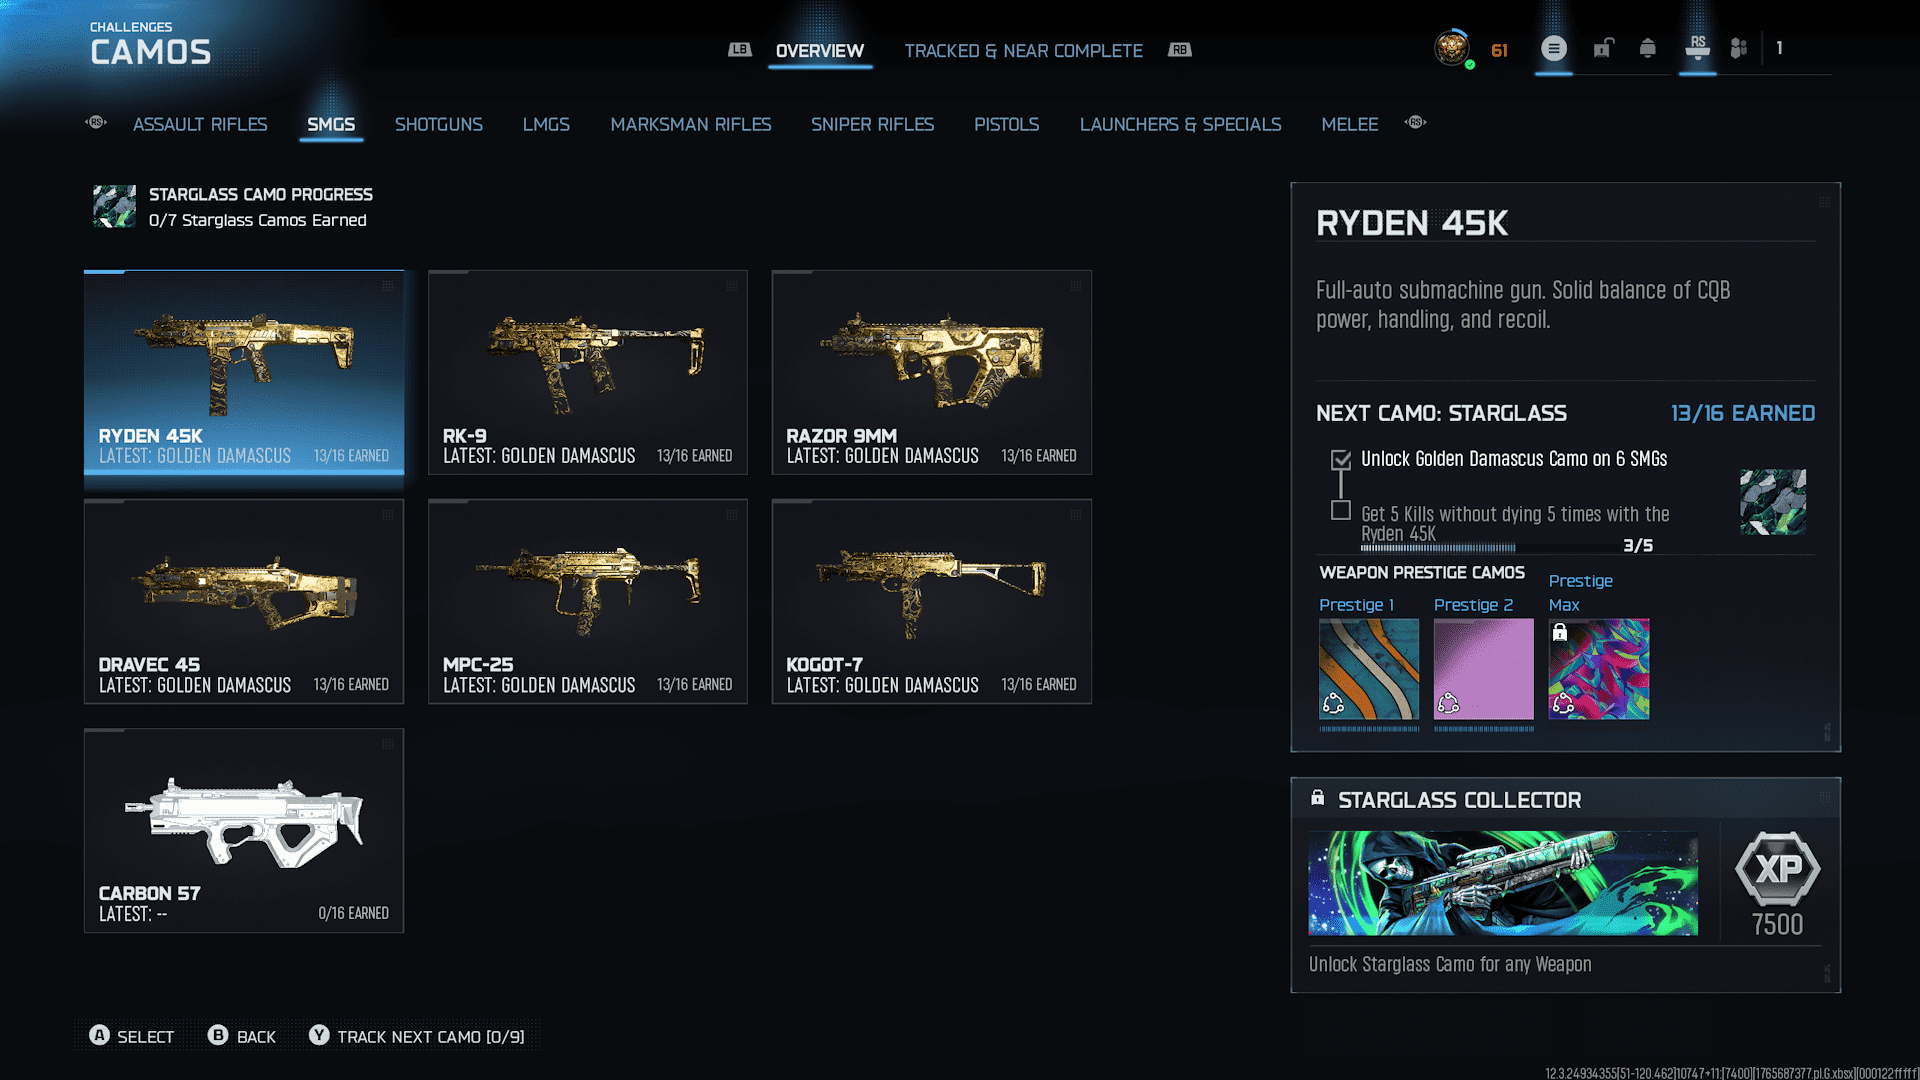Click the XP 7500 reward icon

(x=1777, y=868)
